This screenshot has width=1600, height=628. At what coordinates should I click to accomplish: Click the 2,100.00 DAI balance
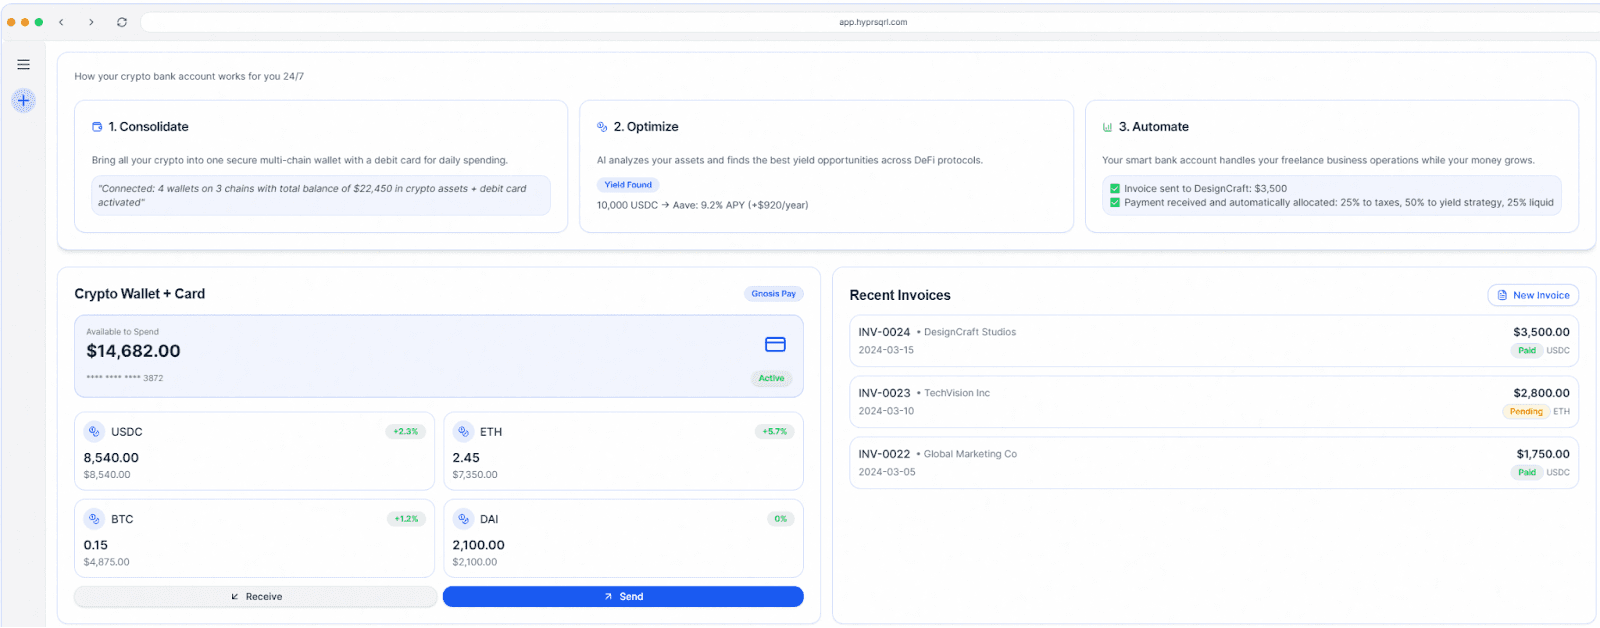pyautogui.click(x=478, y=545)
